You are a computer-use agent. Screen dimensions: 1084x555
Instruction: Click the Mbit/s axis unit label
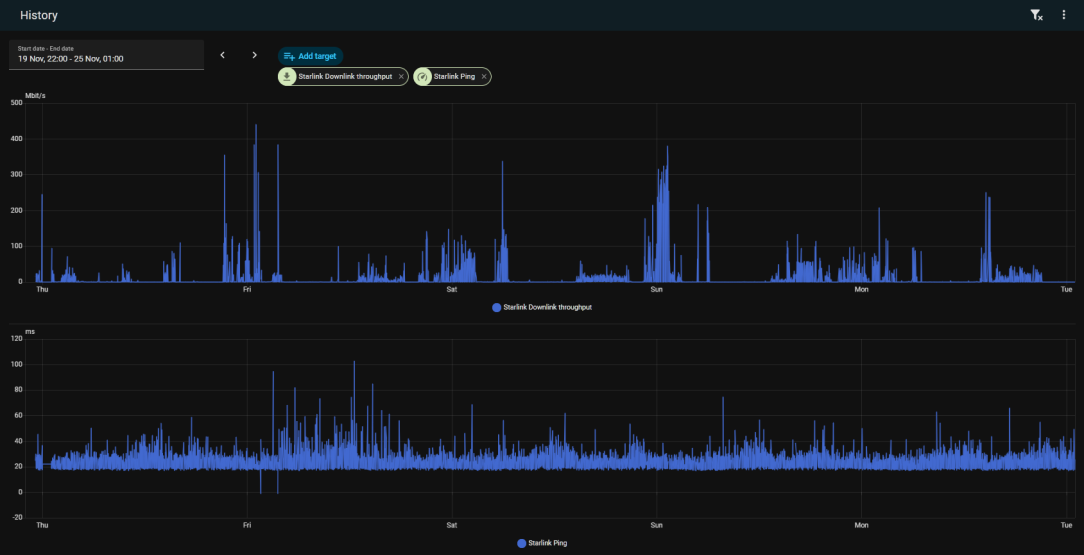[35, 95]
